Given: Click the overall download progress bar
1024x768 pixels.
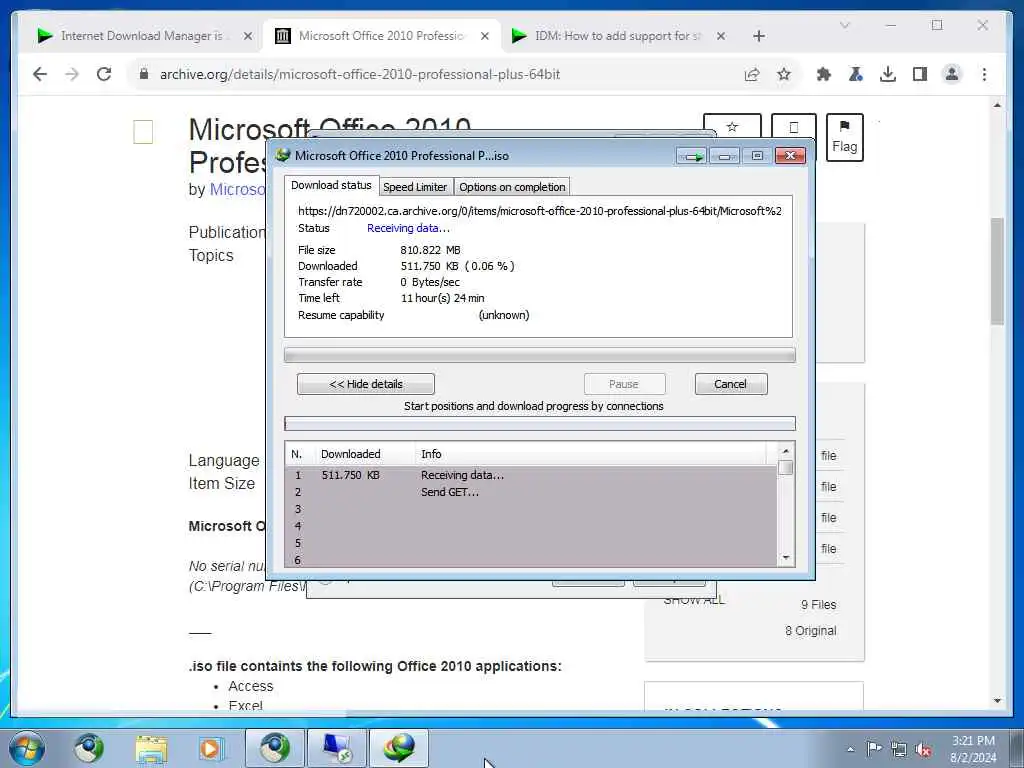Looking at the screenshot, I should click(539, 355).
